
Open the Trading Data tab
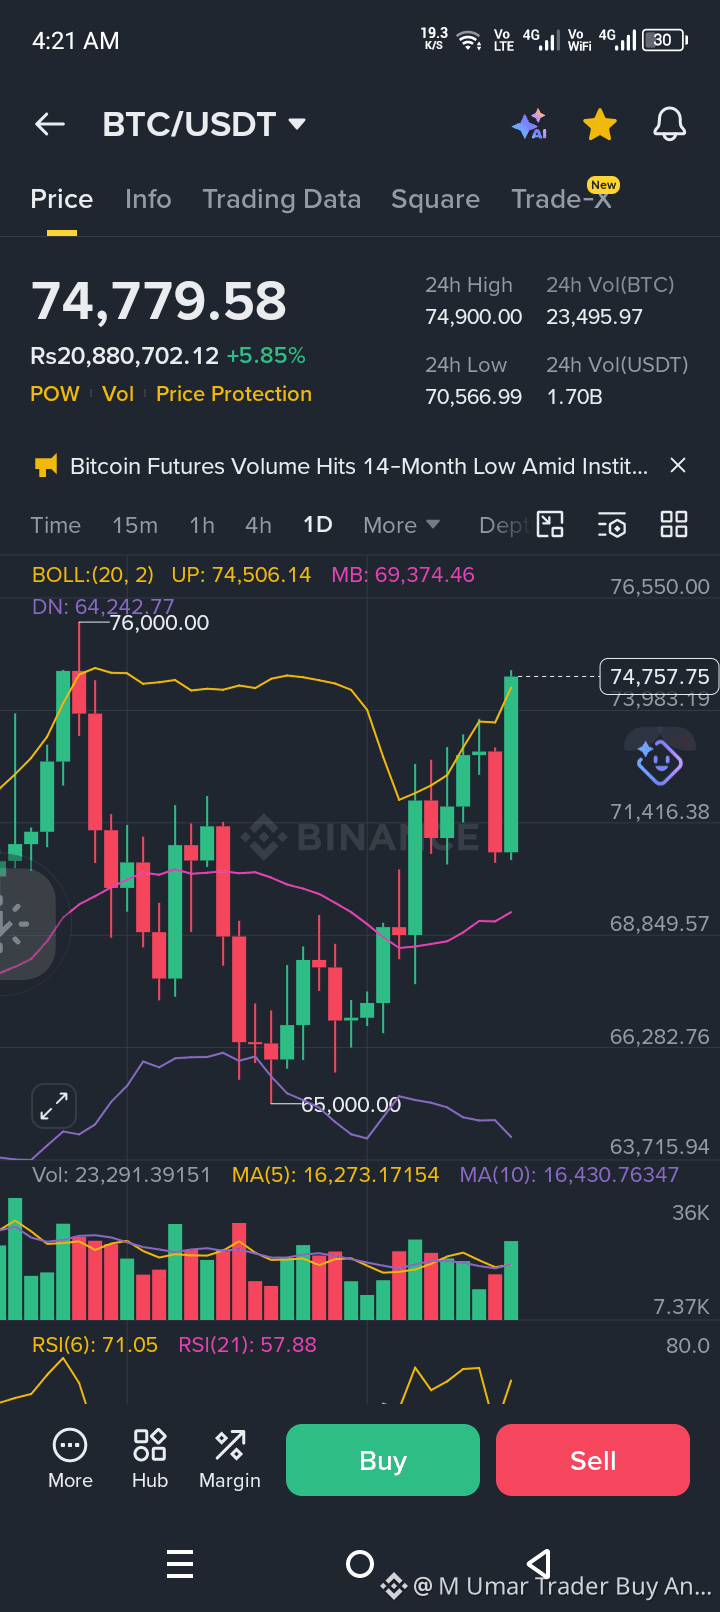282,199
